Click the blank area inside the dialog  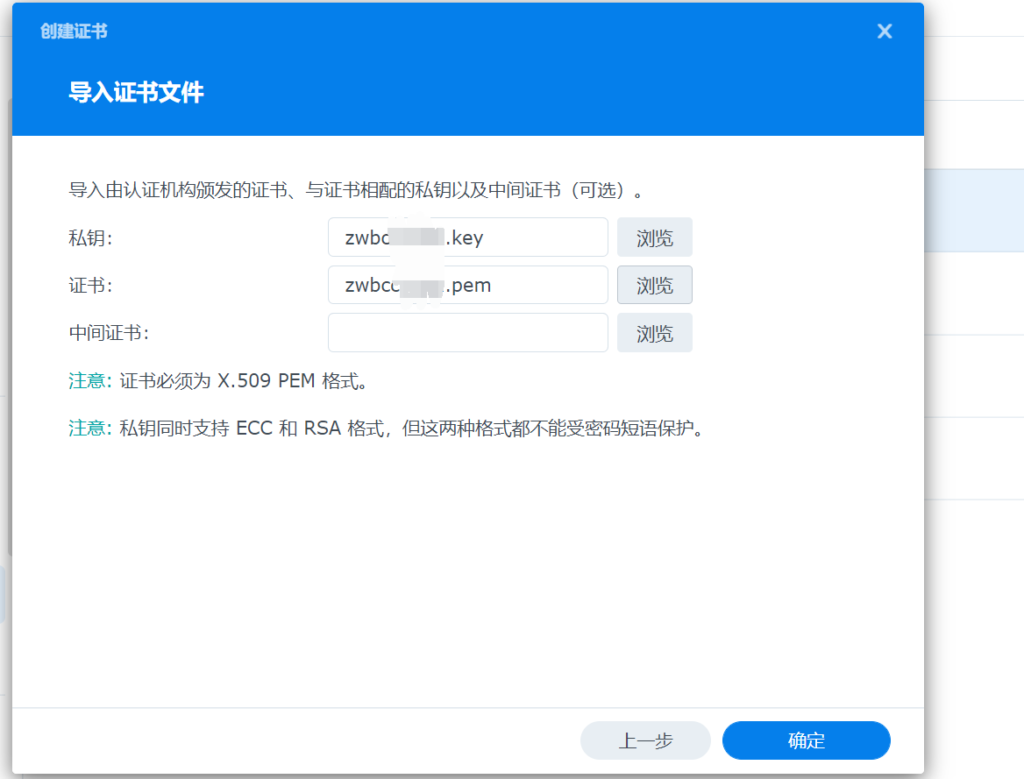click(466, 580)
